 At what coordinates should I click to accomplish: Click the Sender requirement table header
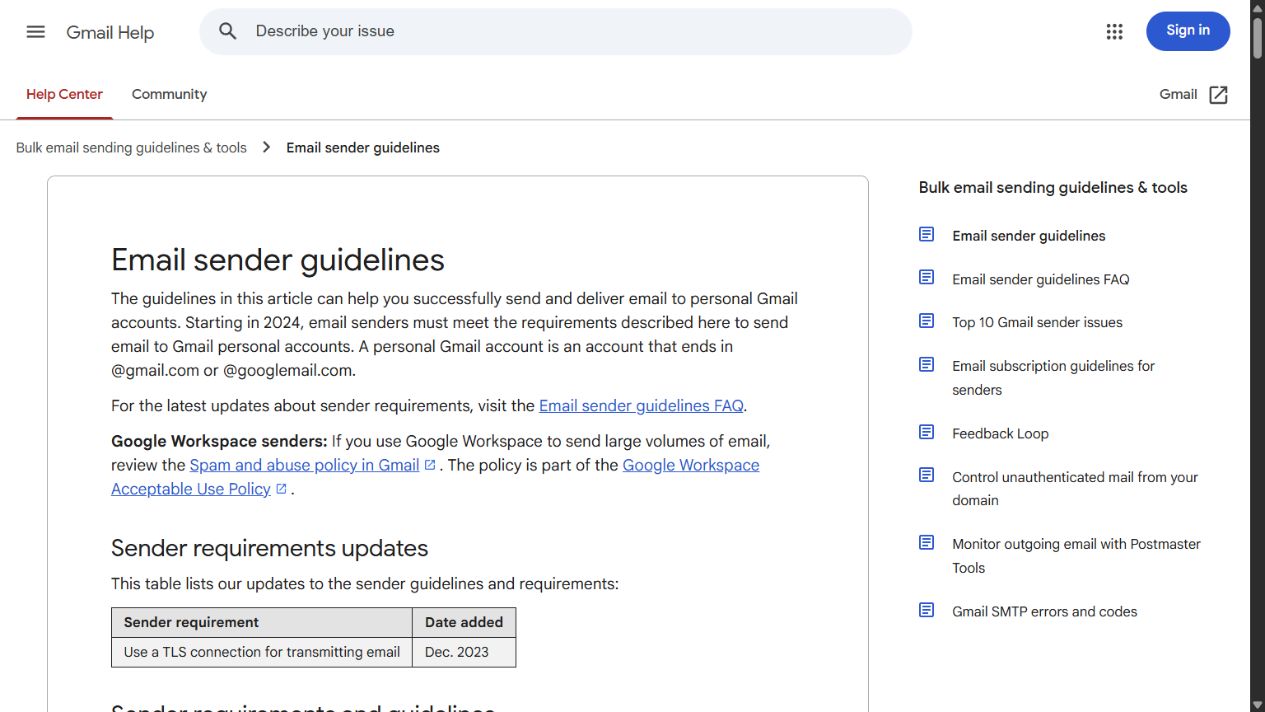(262, 622)
